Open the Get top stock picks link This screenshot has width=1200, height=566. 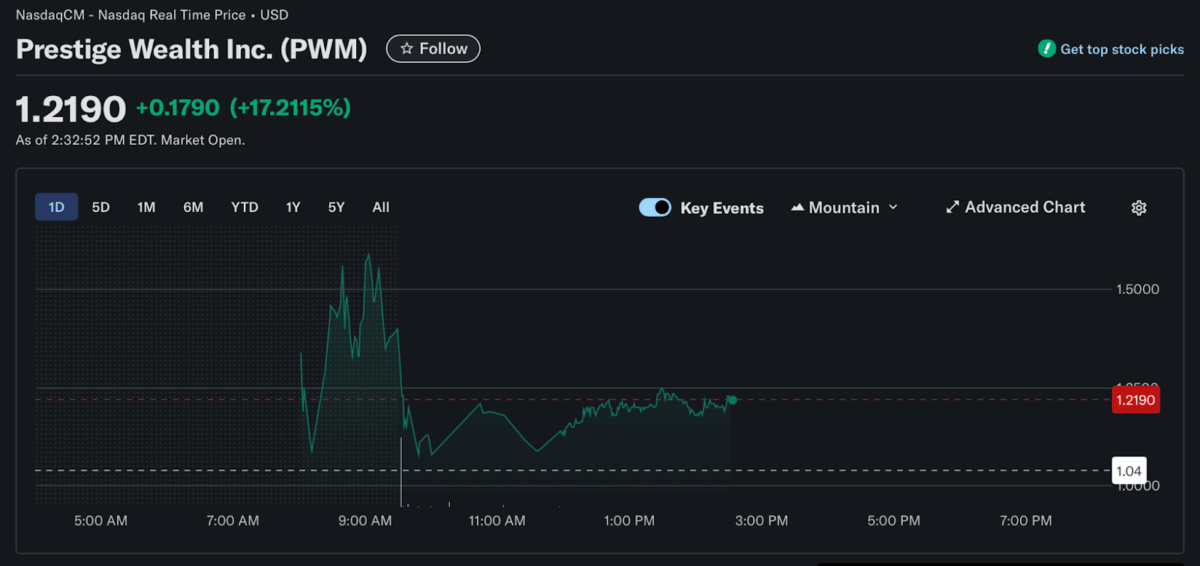tap(1121, 49)
